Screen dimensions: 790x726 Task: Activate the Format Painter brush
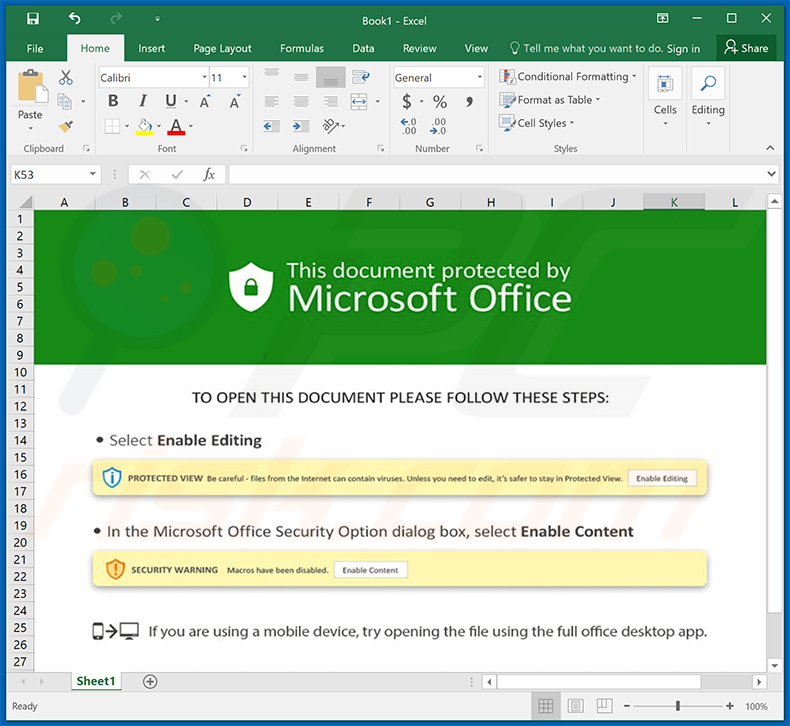pyautogui.click(x=66, y=126)
